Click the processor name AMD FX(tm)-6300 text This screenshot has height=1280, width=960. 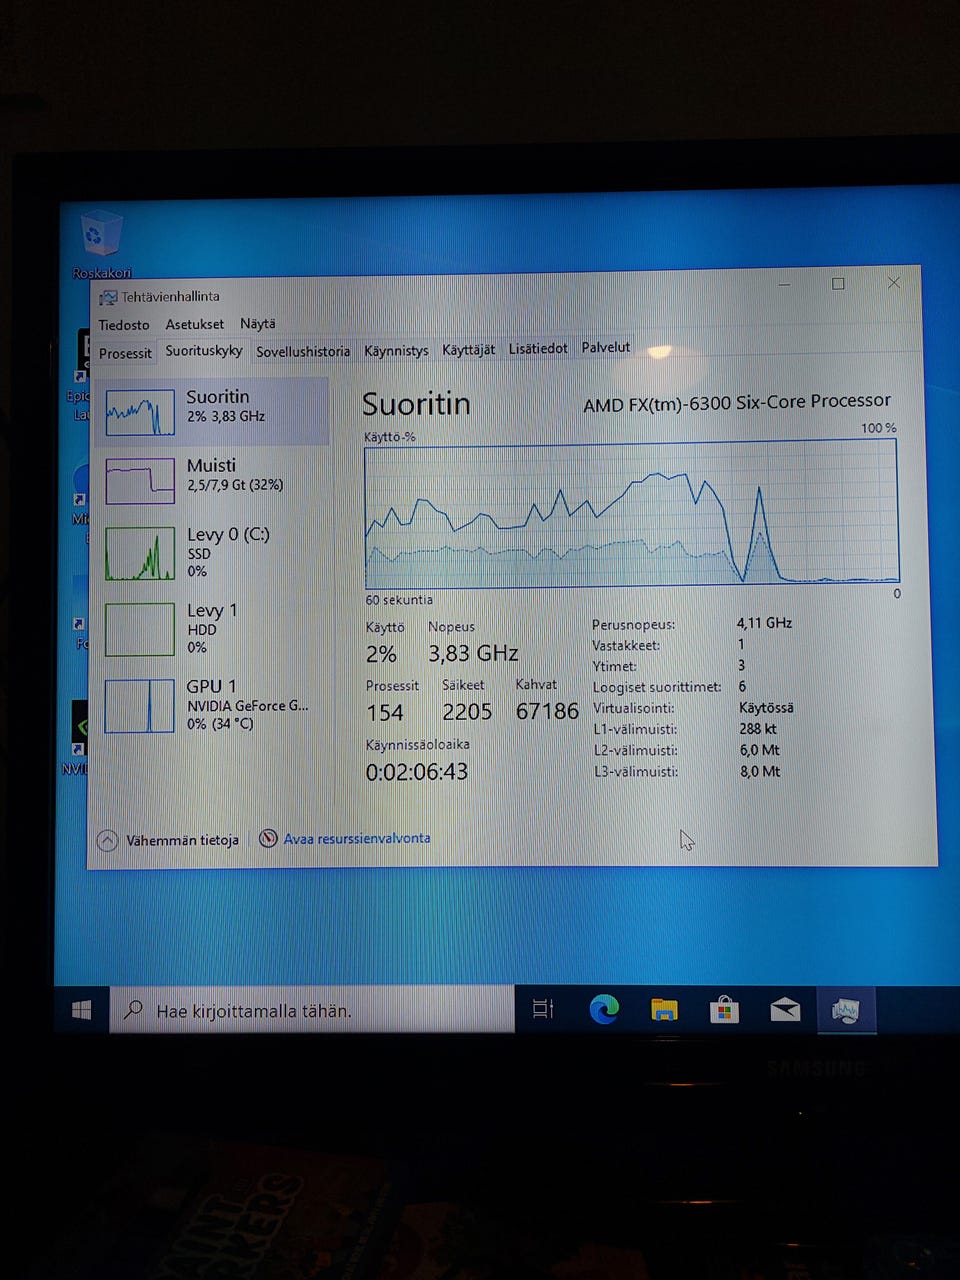(x=737, y=402)
